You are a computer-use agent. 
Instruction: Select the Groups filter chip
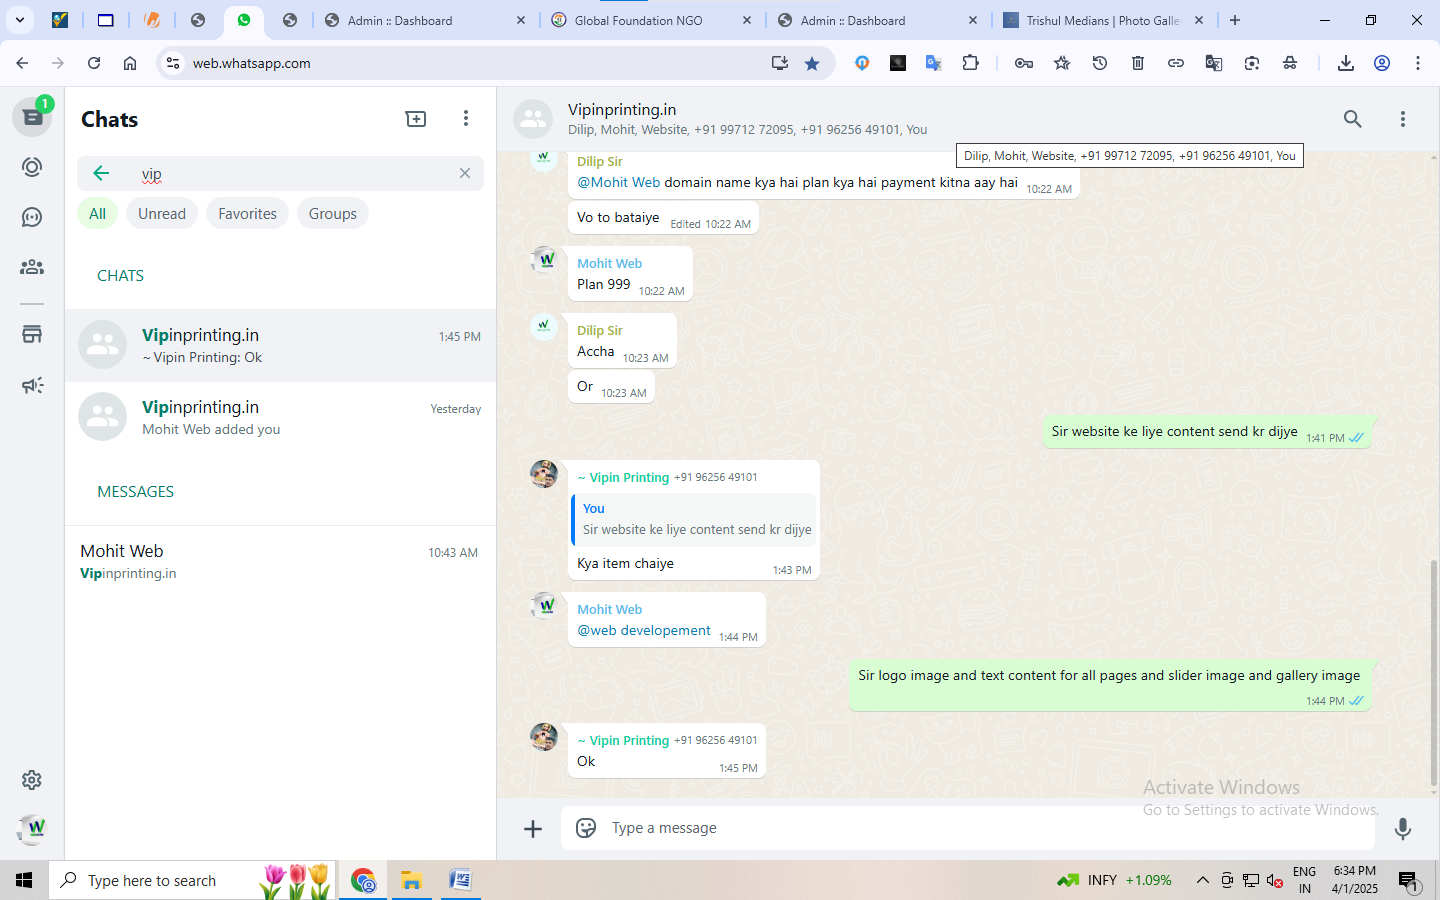333,213
